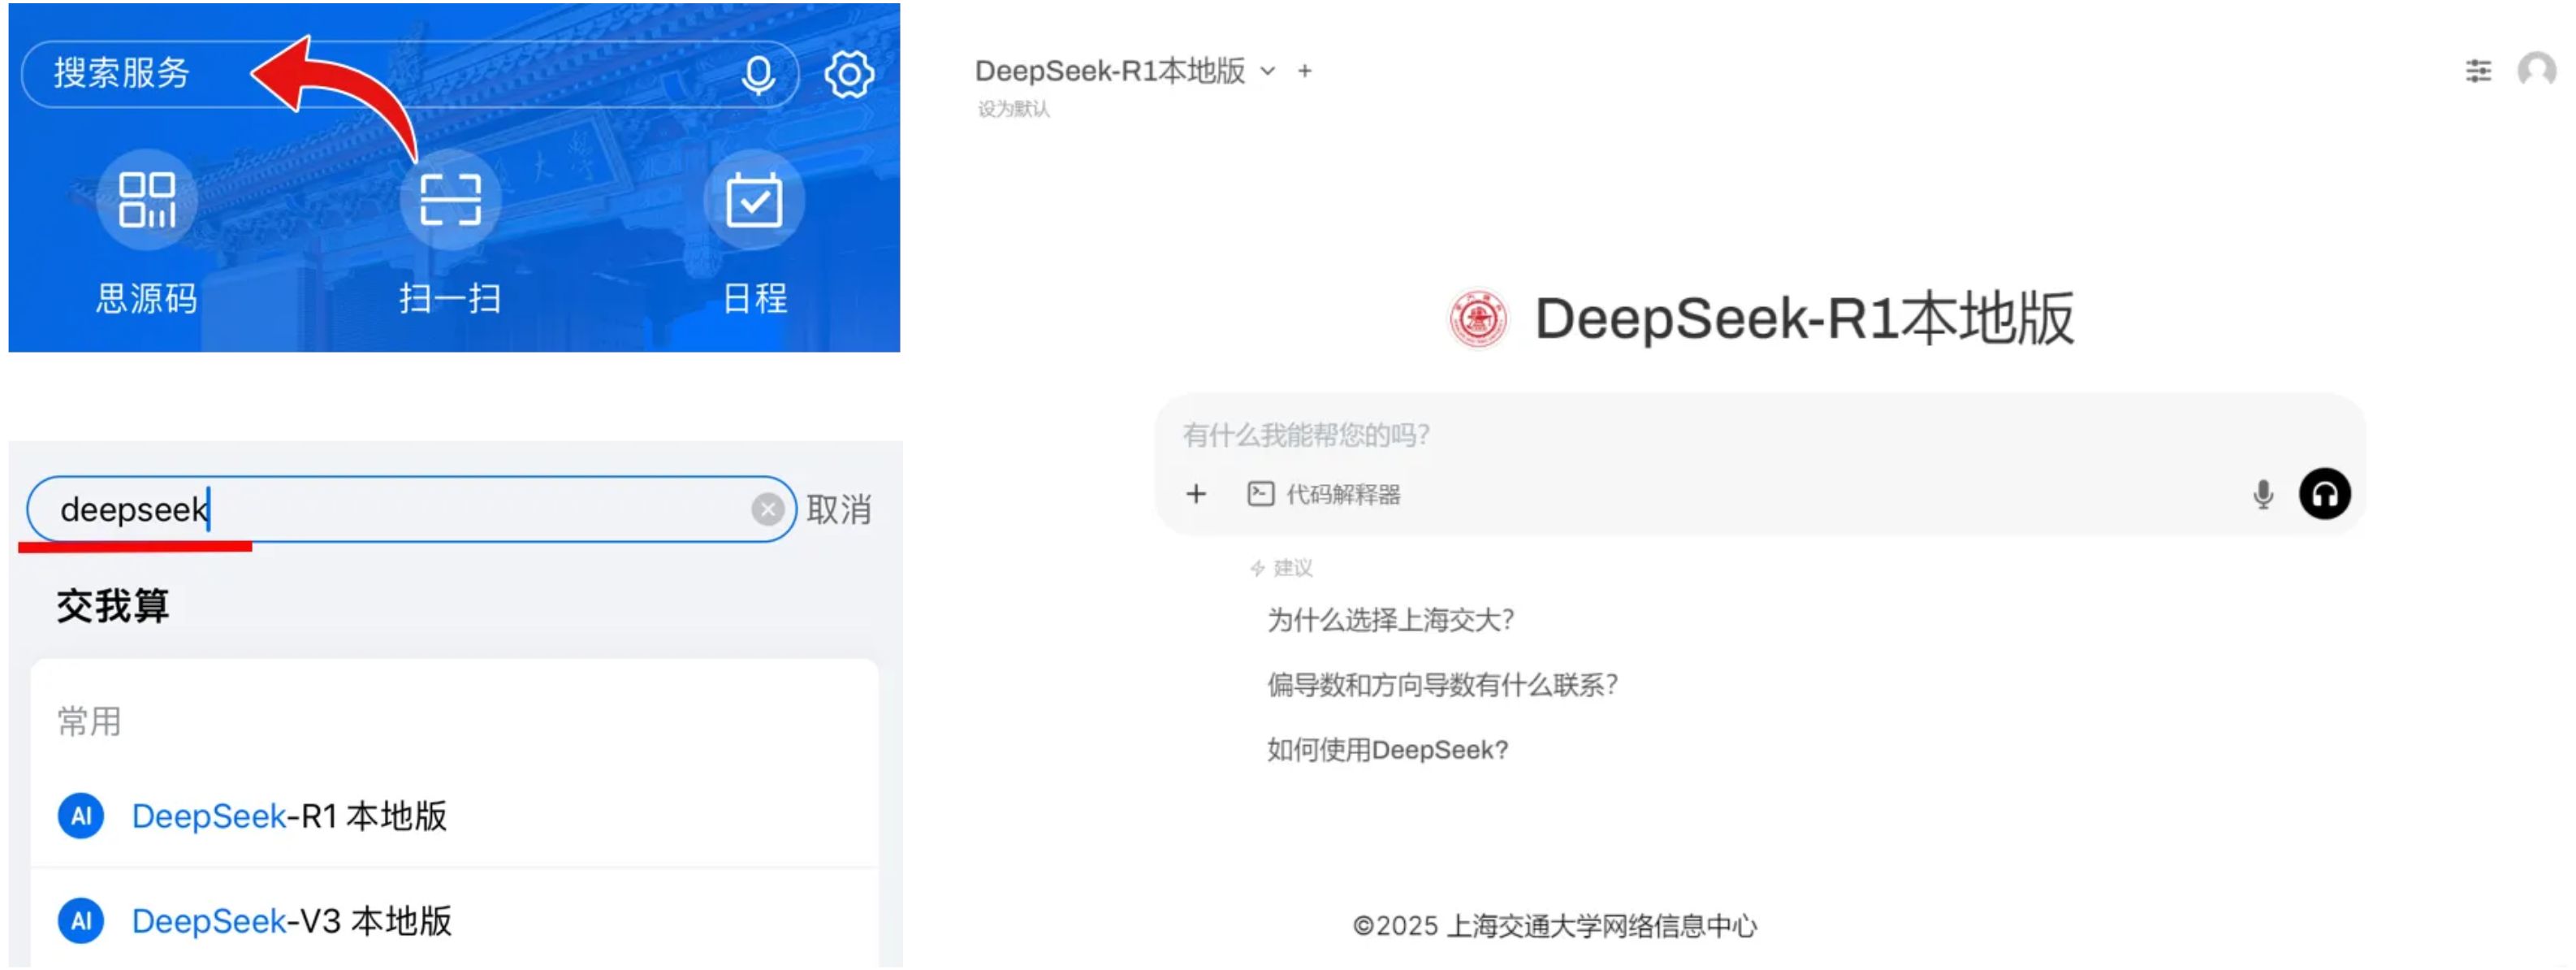
Task: Tap the 扫一扫 scan icon
Action: (x=450, y=201)
